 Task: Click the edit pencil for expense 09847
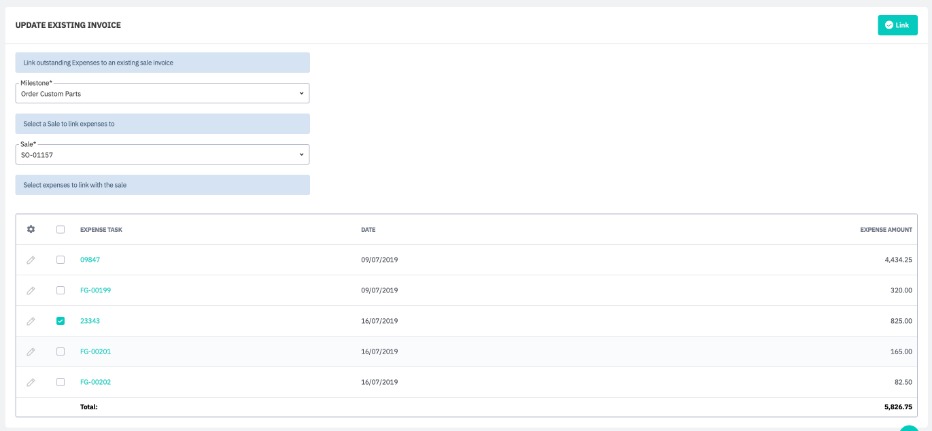click(31, 260)
